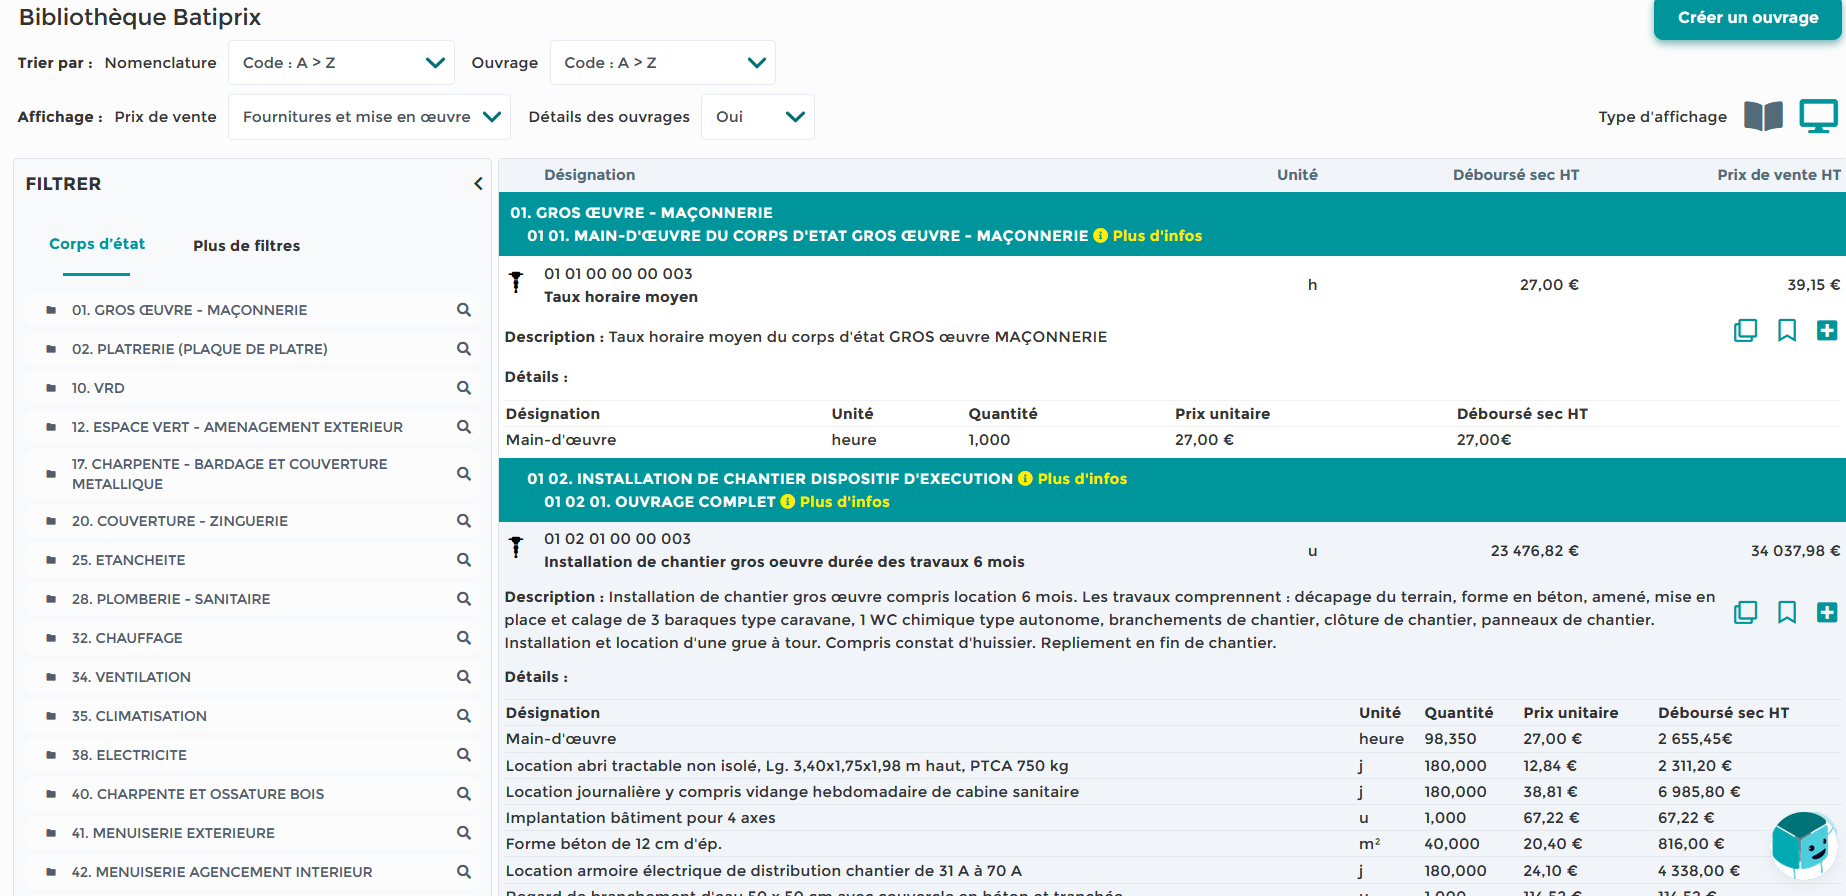Open Plus d'infos for 01 01 MAIN-D'ŒUVRE
The width and height of the screenshot is (1846, 896).
(x=1148, y=236)
